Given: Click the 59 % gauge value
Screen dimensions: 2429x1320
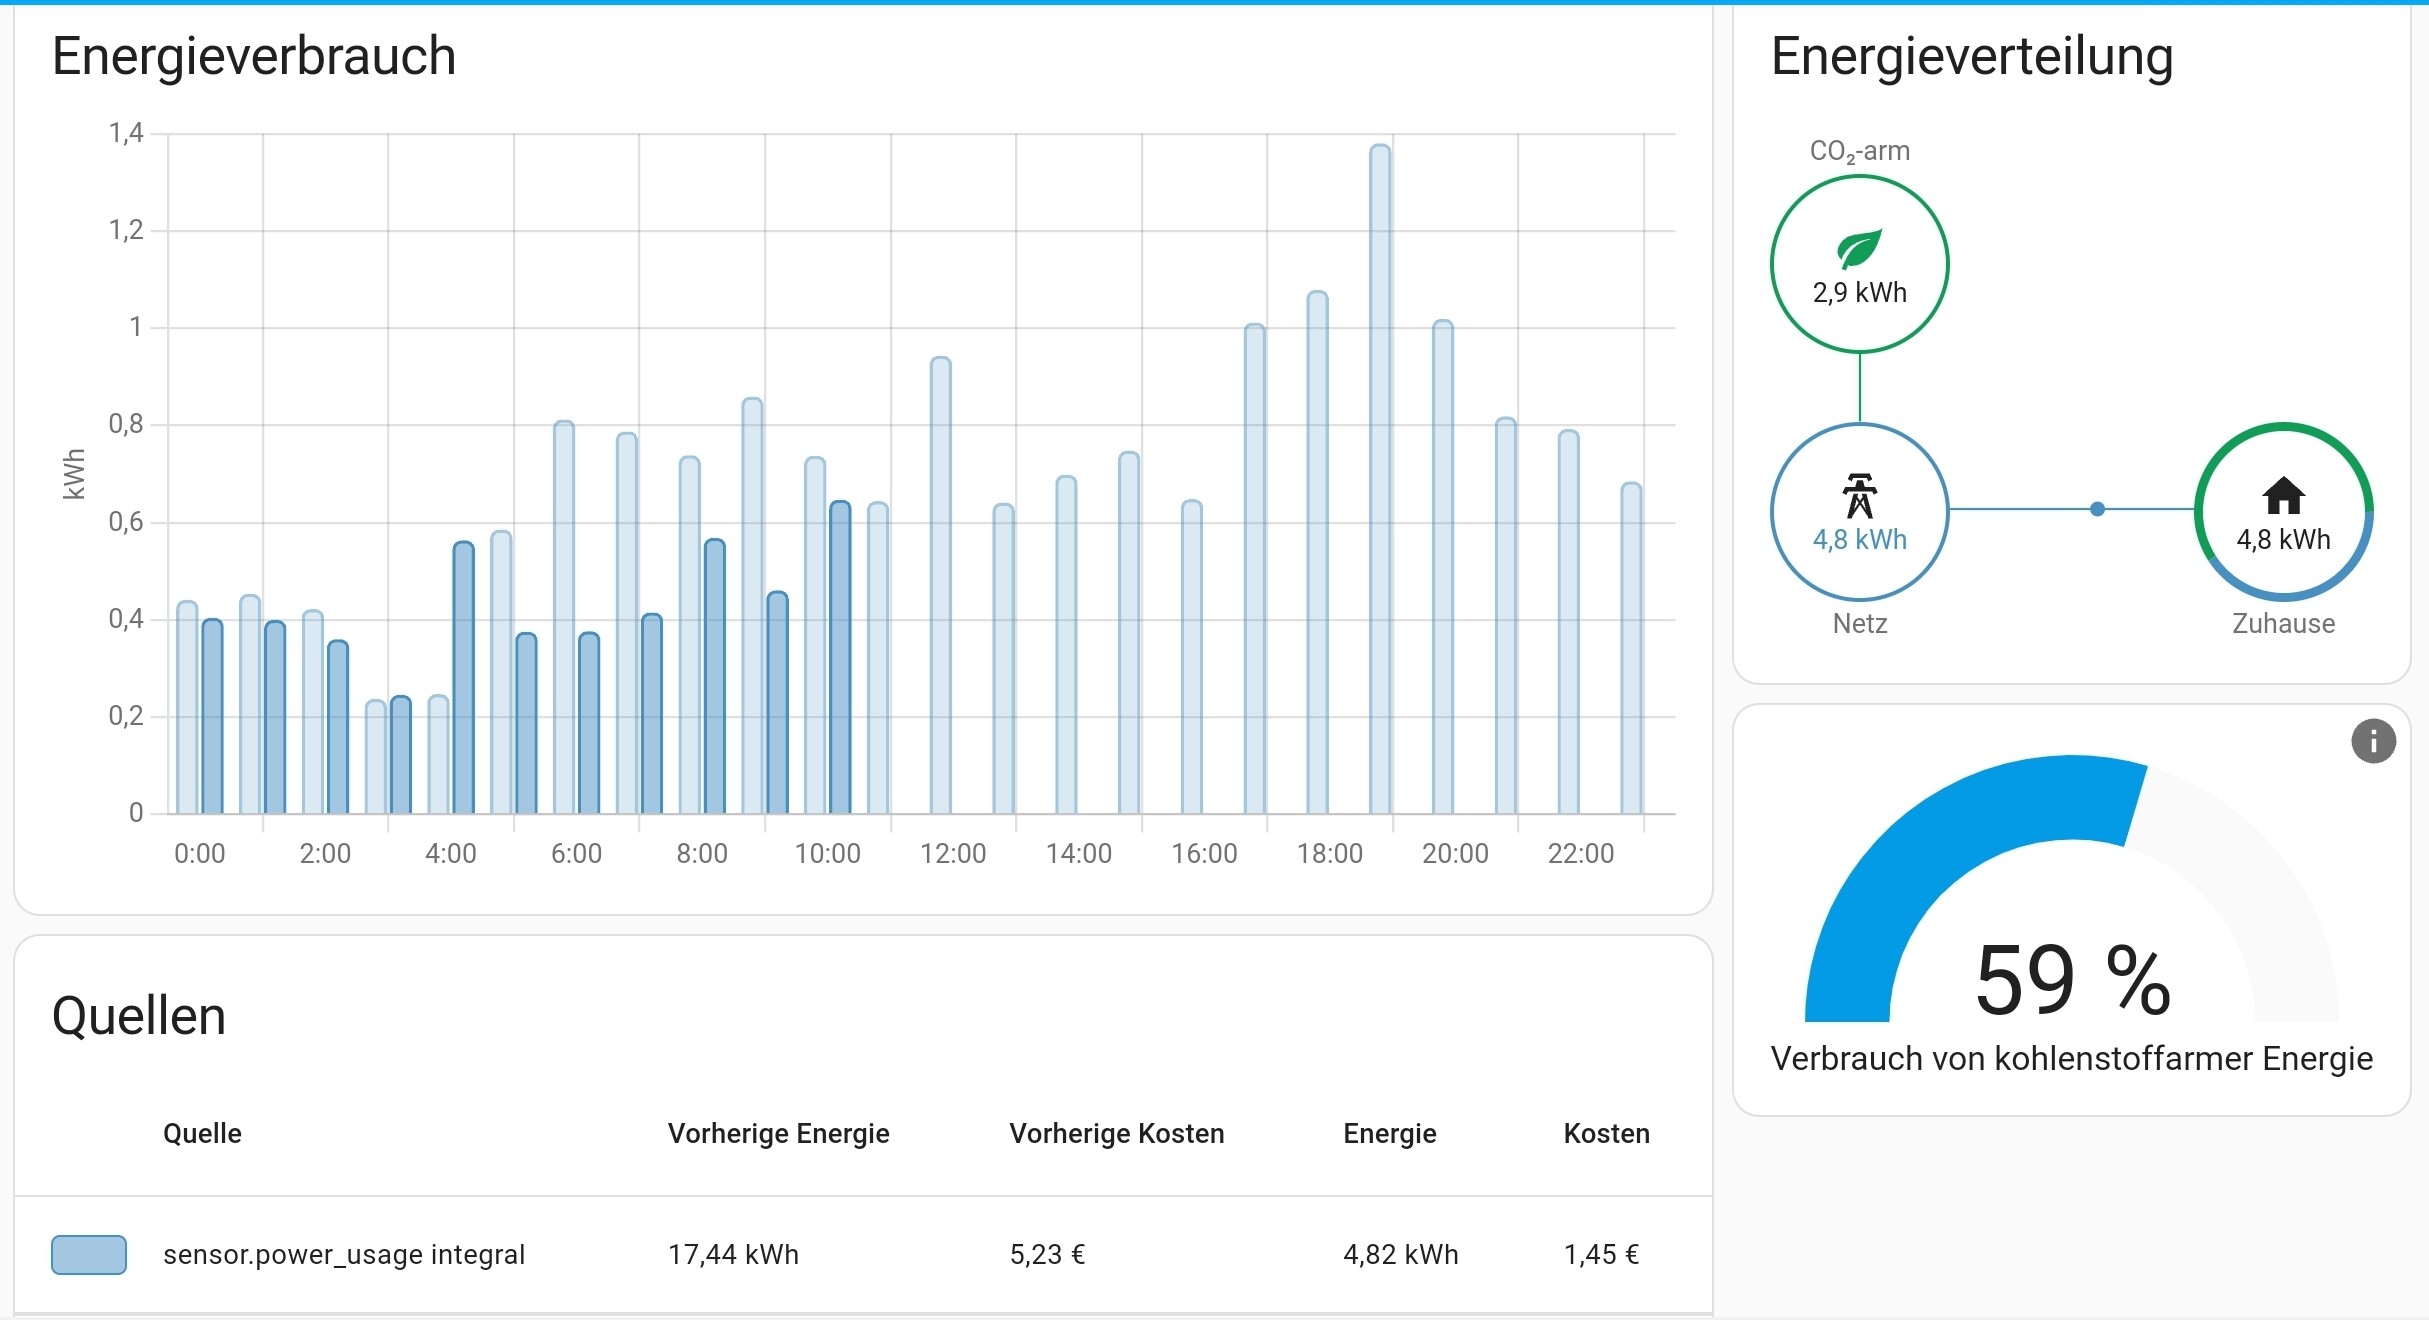Looking at the screenshot, I should (2072, 981).
